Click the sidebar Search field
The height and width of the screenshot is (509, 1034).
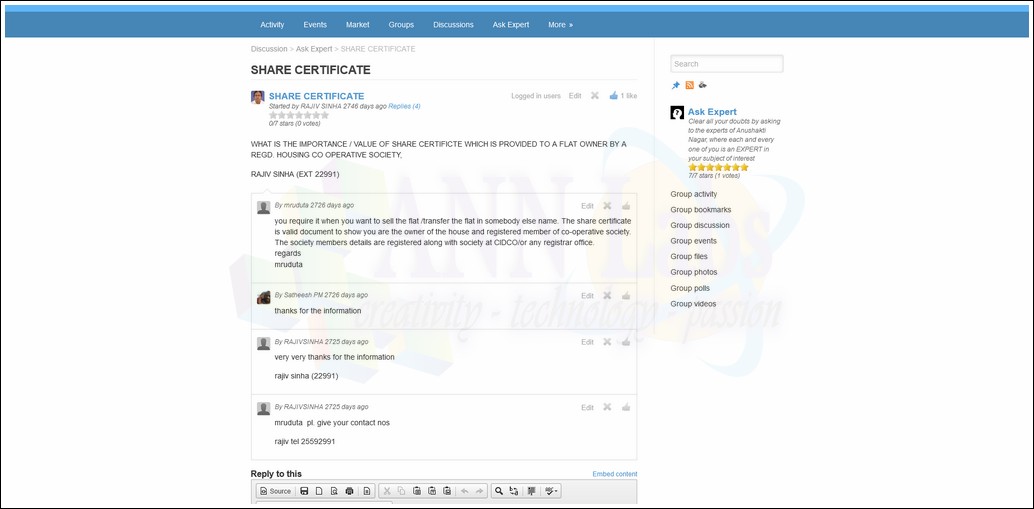tap(726, 64)
